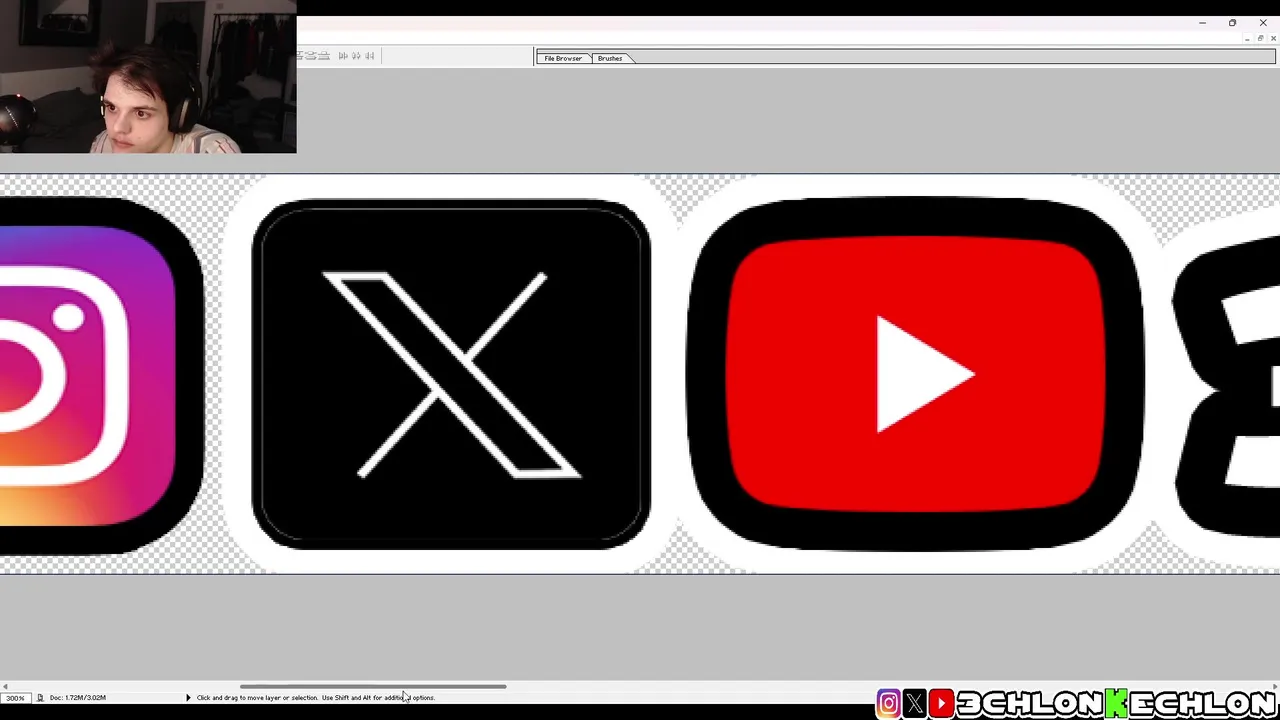The width and height of the screenshot is (1280, 720).
Task: Click the distribute vertical centers icon
Action: [311, 56]
